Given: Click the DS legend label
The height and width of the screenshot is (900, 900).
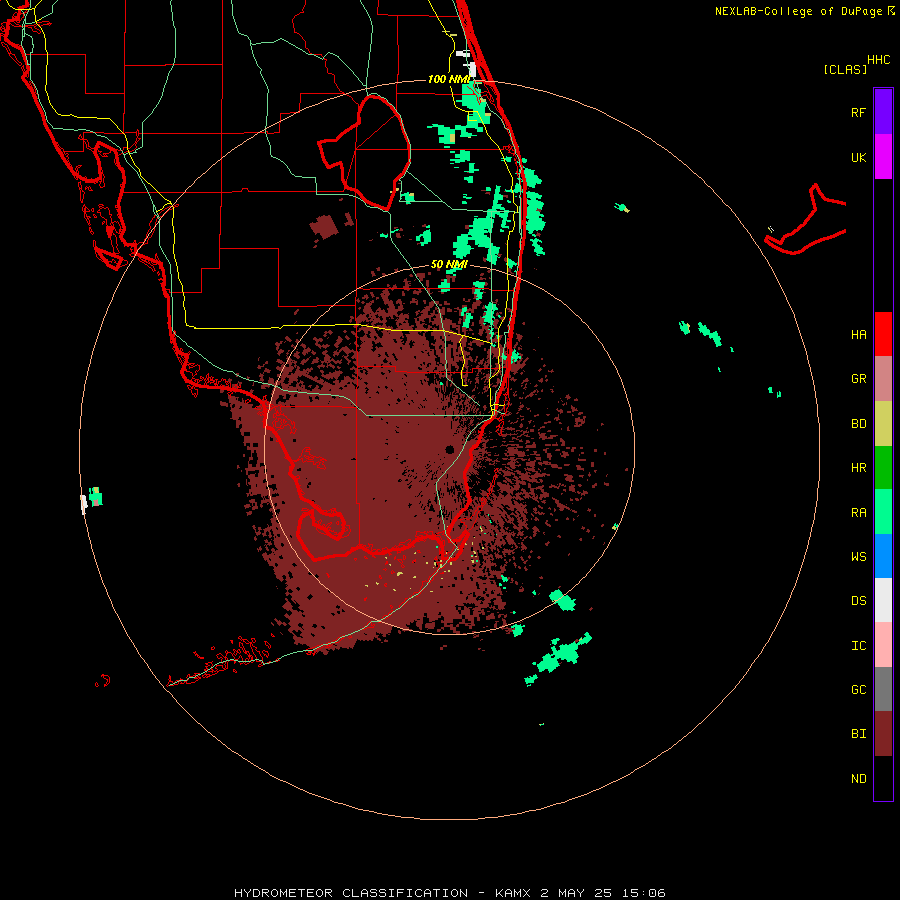Looking at the screenshot, I should pyautogui.click(x=858, y=601).
